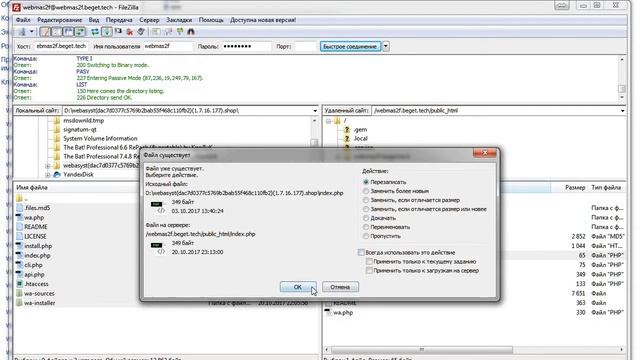This screenshot has height=360, width=640.
Task: Click the remote list horizontal scrollbar
Action: tap(422, 350)
